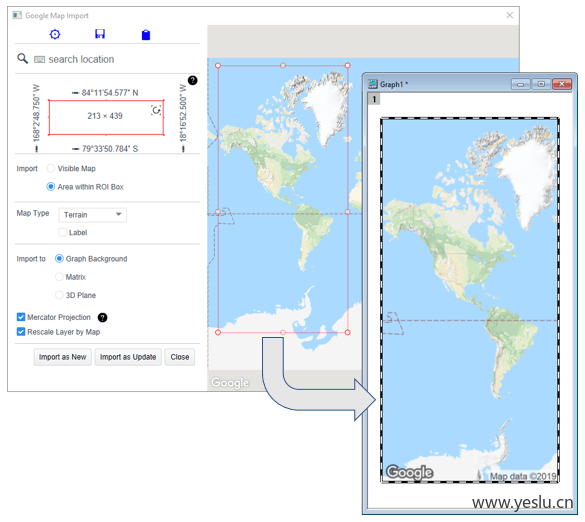
Task: Click bottom-right handle of map ROI box
Action: tap(347, 332)
